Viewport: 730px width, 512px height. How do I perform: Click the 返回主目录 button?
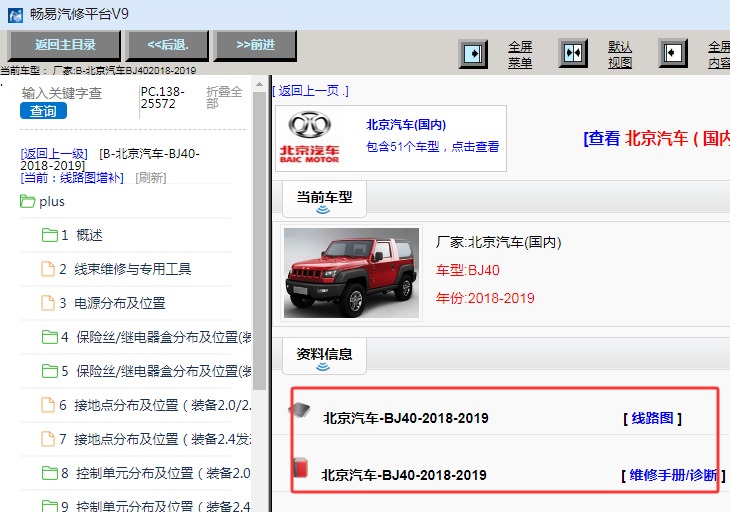(x=65, y=46)
